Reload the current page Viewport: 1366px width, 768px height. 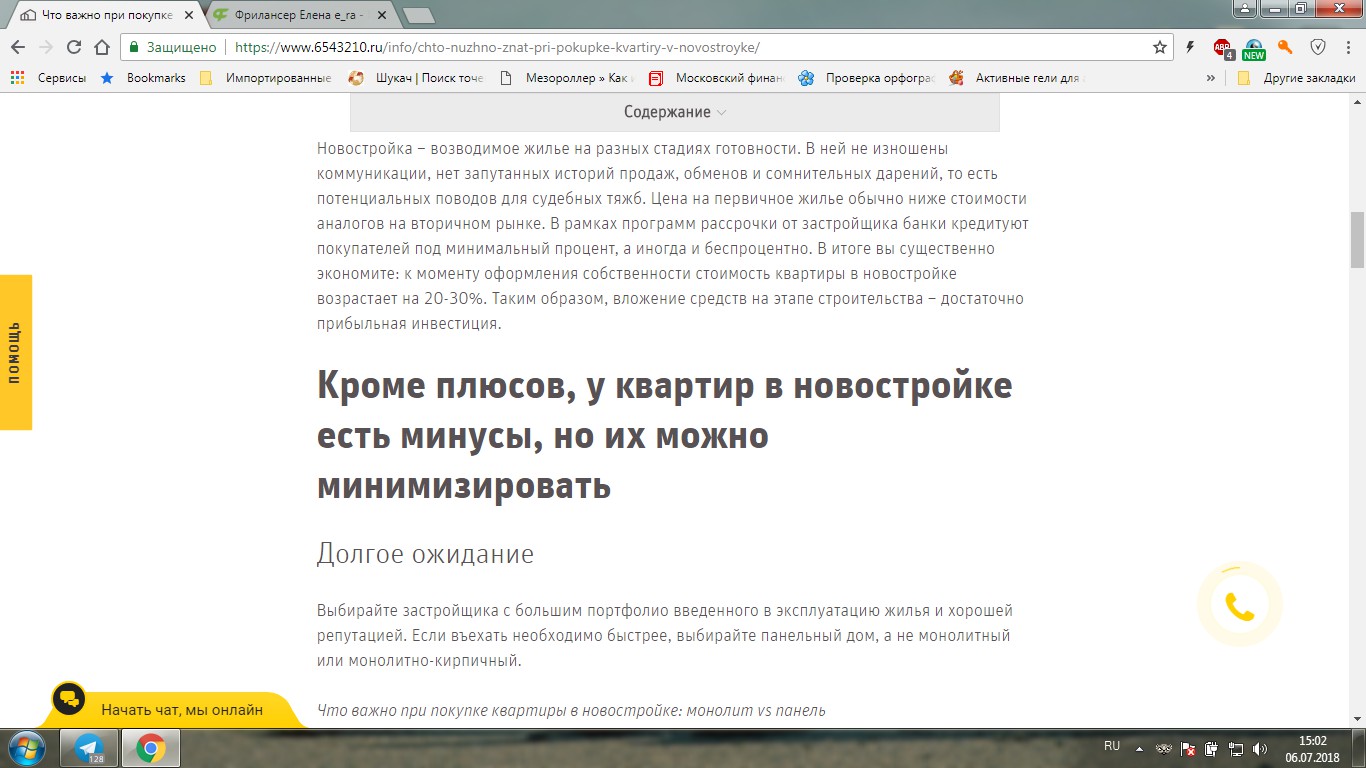(73, 47)
